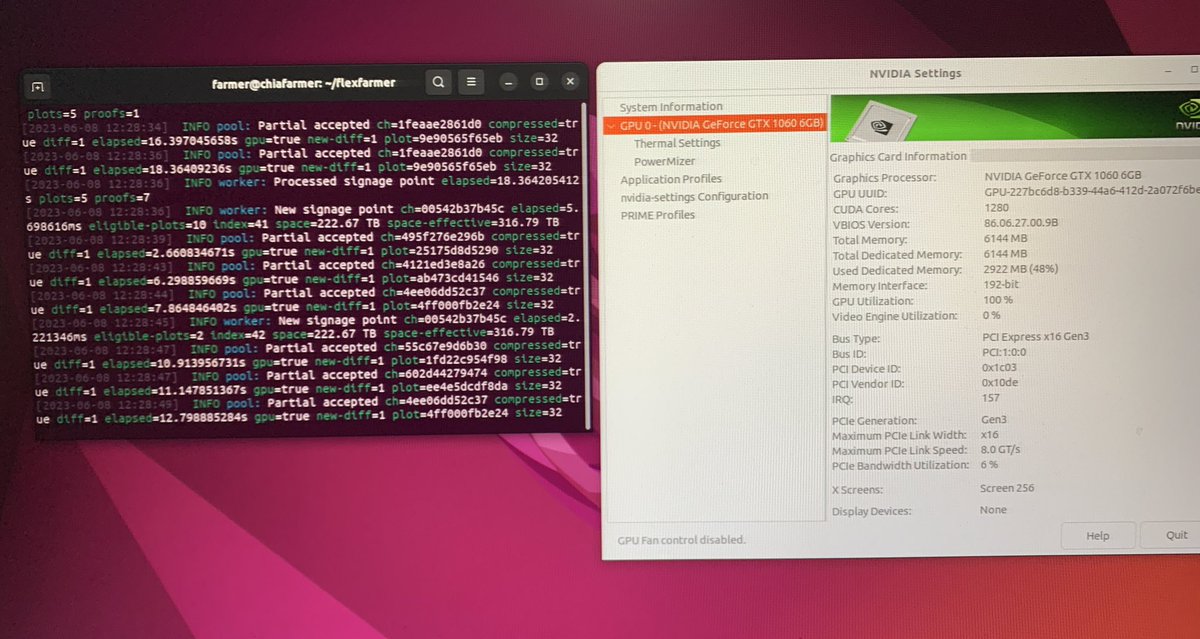
Task: Click PCIe Bandwidth Utilization 6 % value
Action: (x=990, y=465)
